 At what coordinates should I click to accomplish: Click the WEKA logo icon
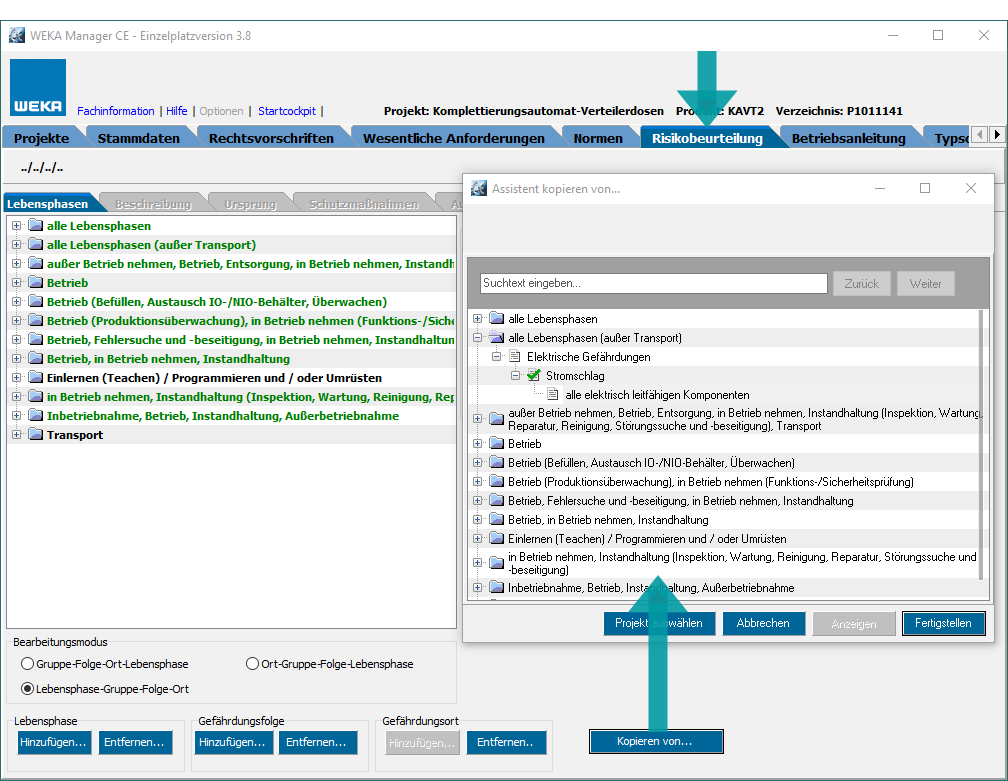point(39,88)
